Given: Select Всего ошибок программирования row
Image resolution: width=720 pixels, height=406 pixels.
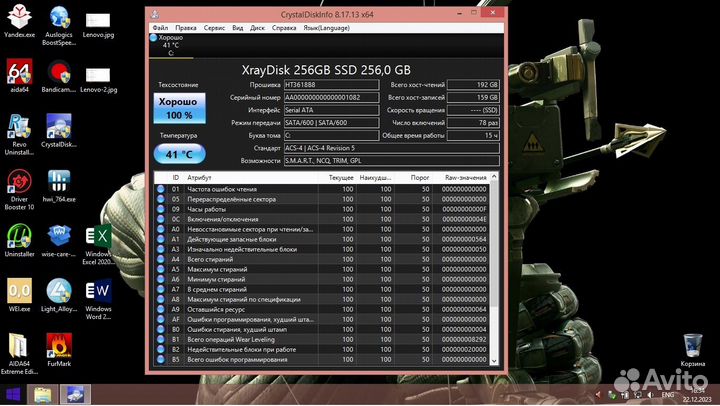Looking at the screenshot, I should [x=322, y=359].
